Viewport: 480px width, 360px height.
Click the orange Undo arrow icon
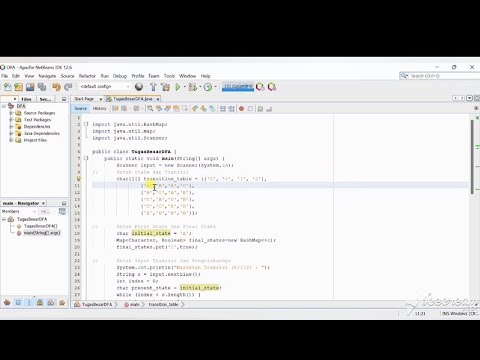click(x=56, y=87)
